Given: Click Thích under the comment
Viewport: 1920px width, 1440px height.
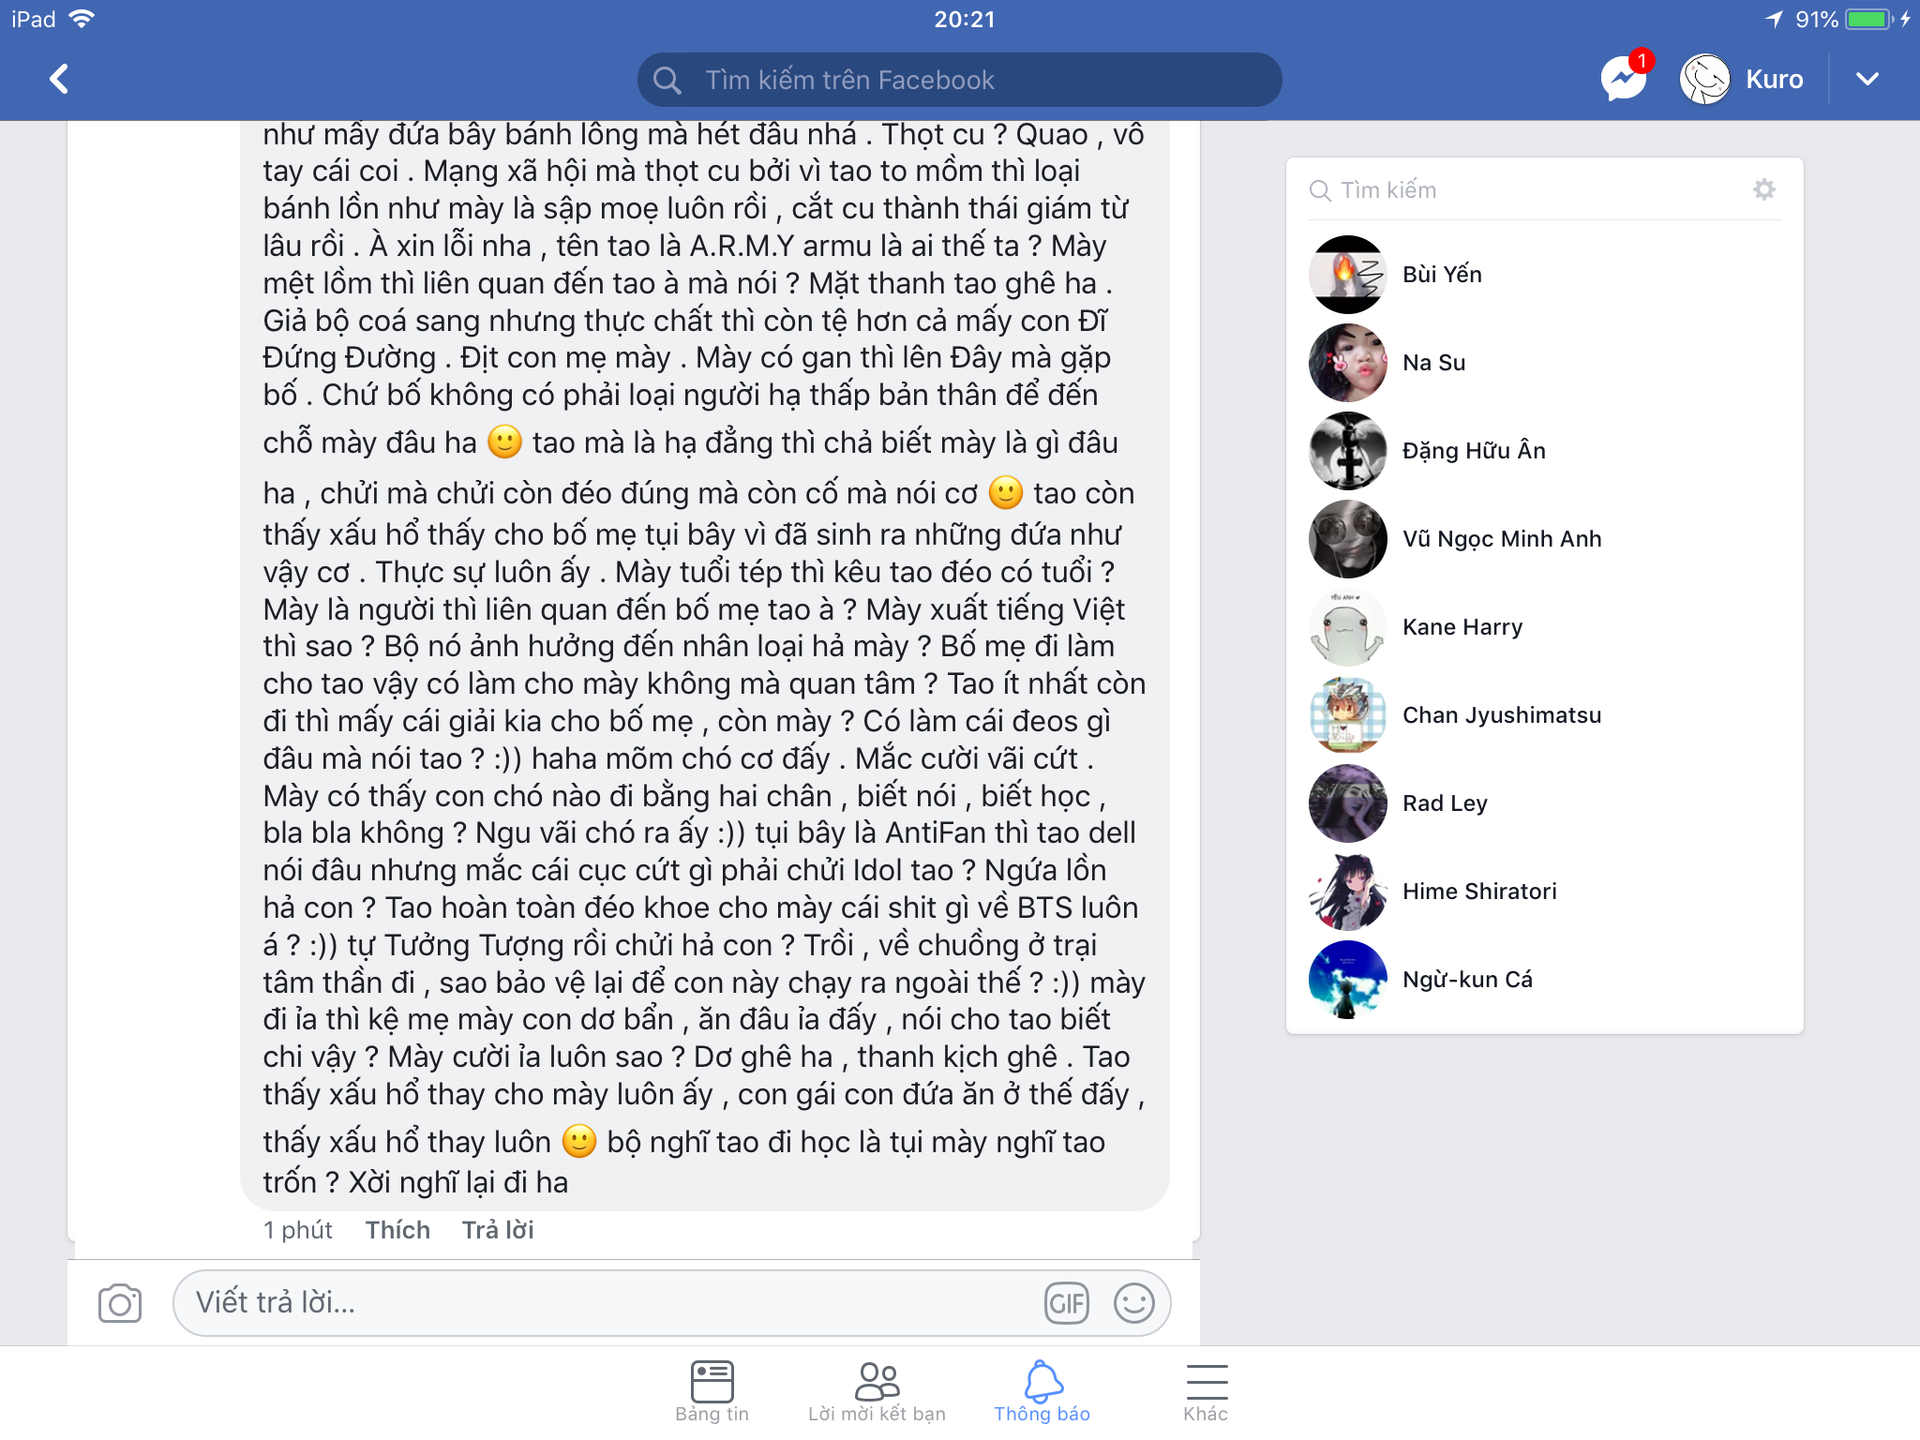Looking at the screenshot, I should [x=398, y=1230].
